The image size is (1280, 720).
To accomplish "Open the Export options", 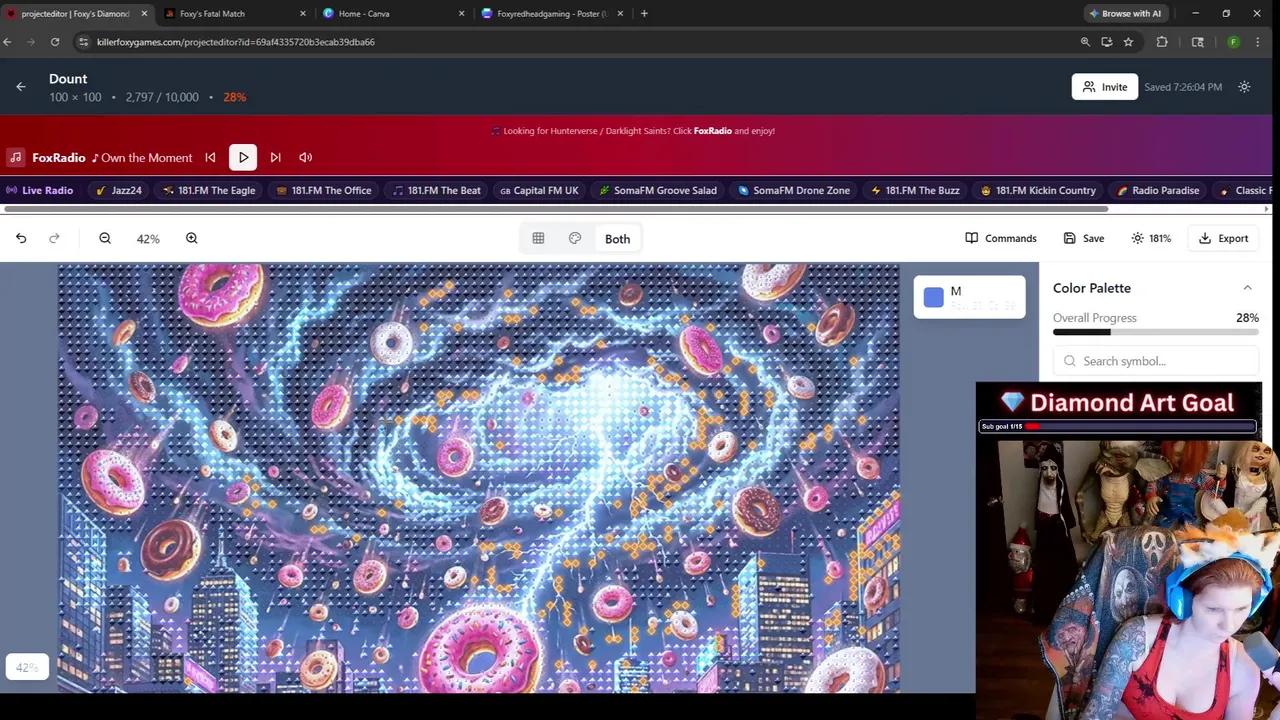I will (x=1223, y=238).
